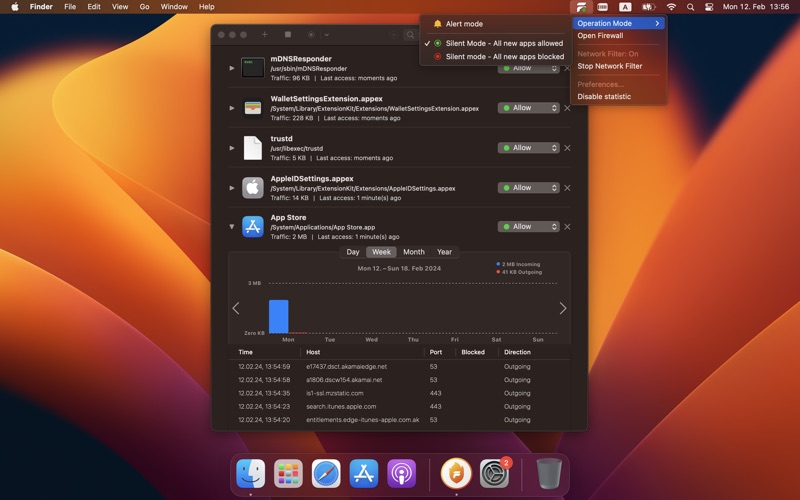Click the mDNSResponder terminal app icon

[253, 67]
